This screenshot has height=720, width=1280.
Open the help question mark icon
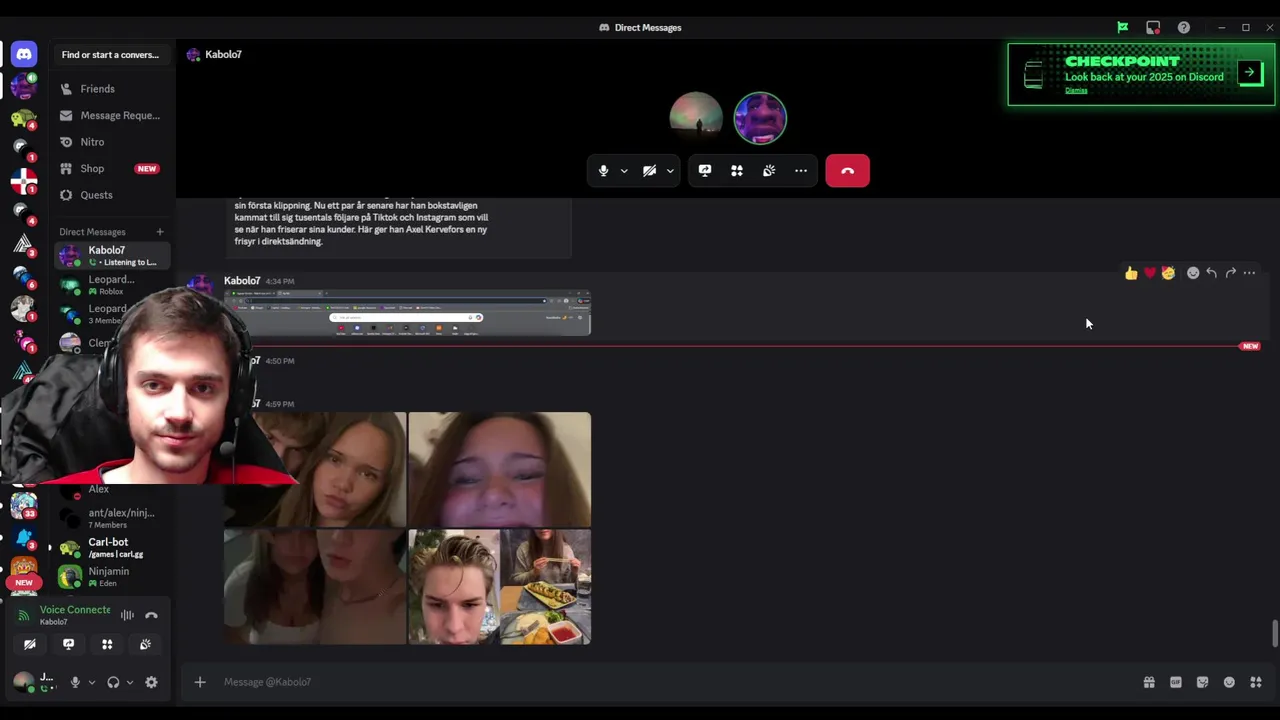(1184, 27)
